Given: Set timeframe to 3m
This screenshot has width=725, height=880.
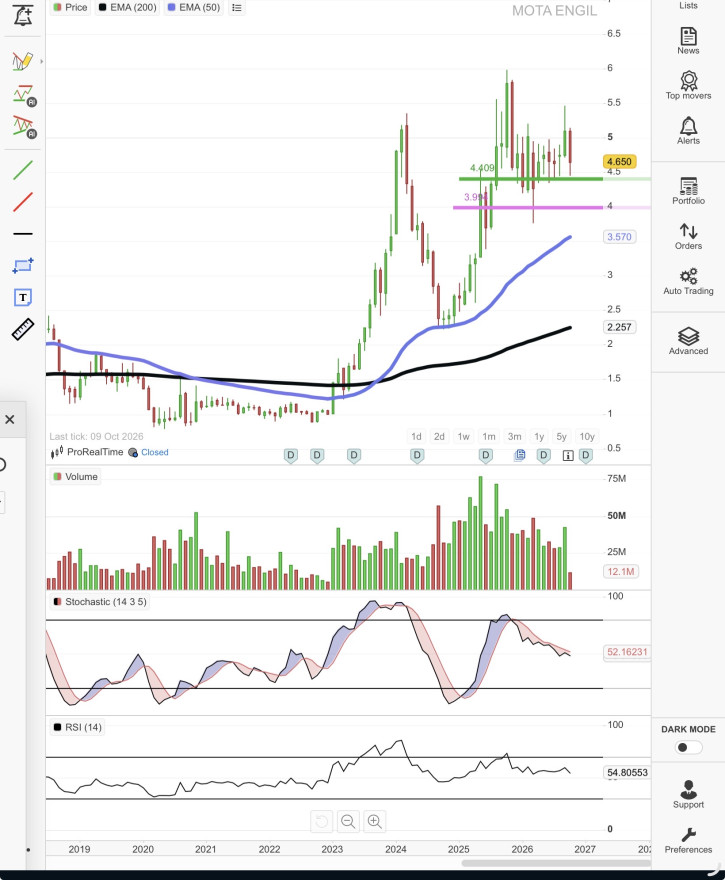Looking at the screenshot, I should (x=515, y=437).
